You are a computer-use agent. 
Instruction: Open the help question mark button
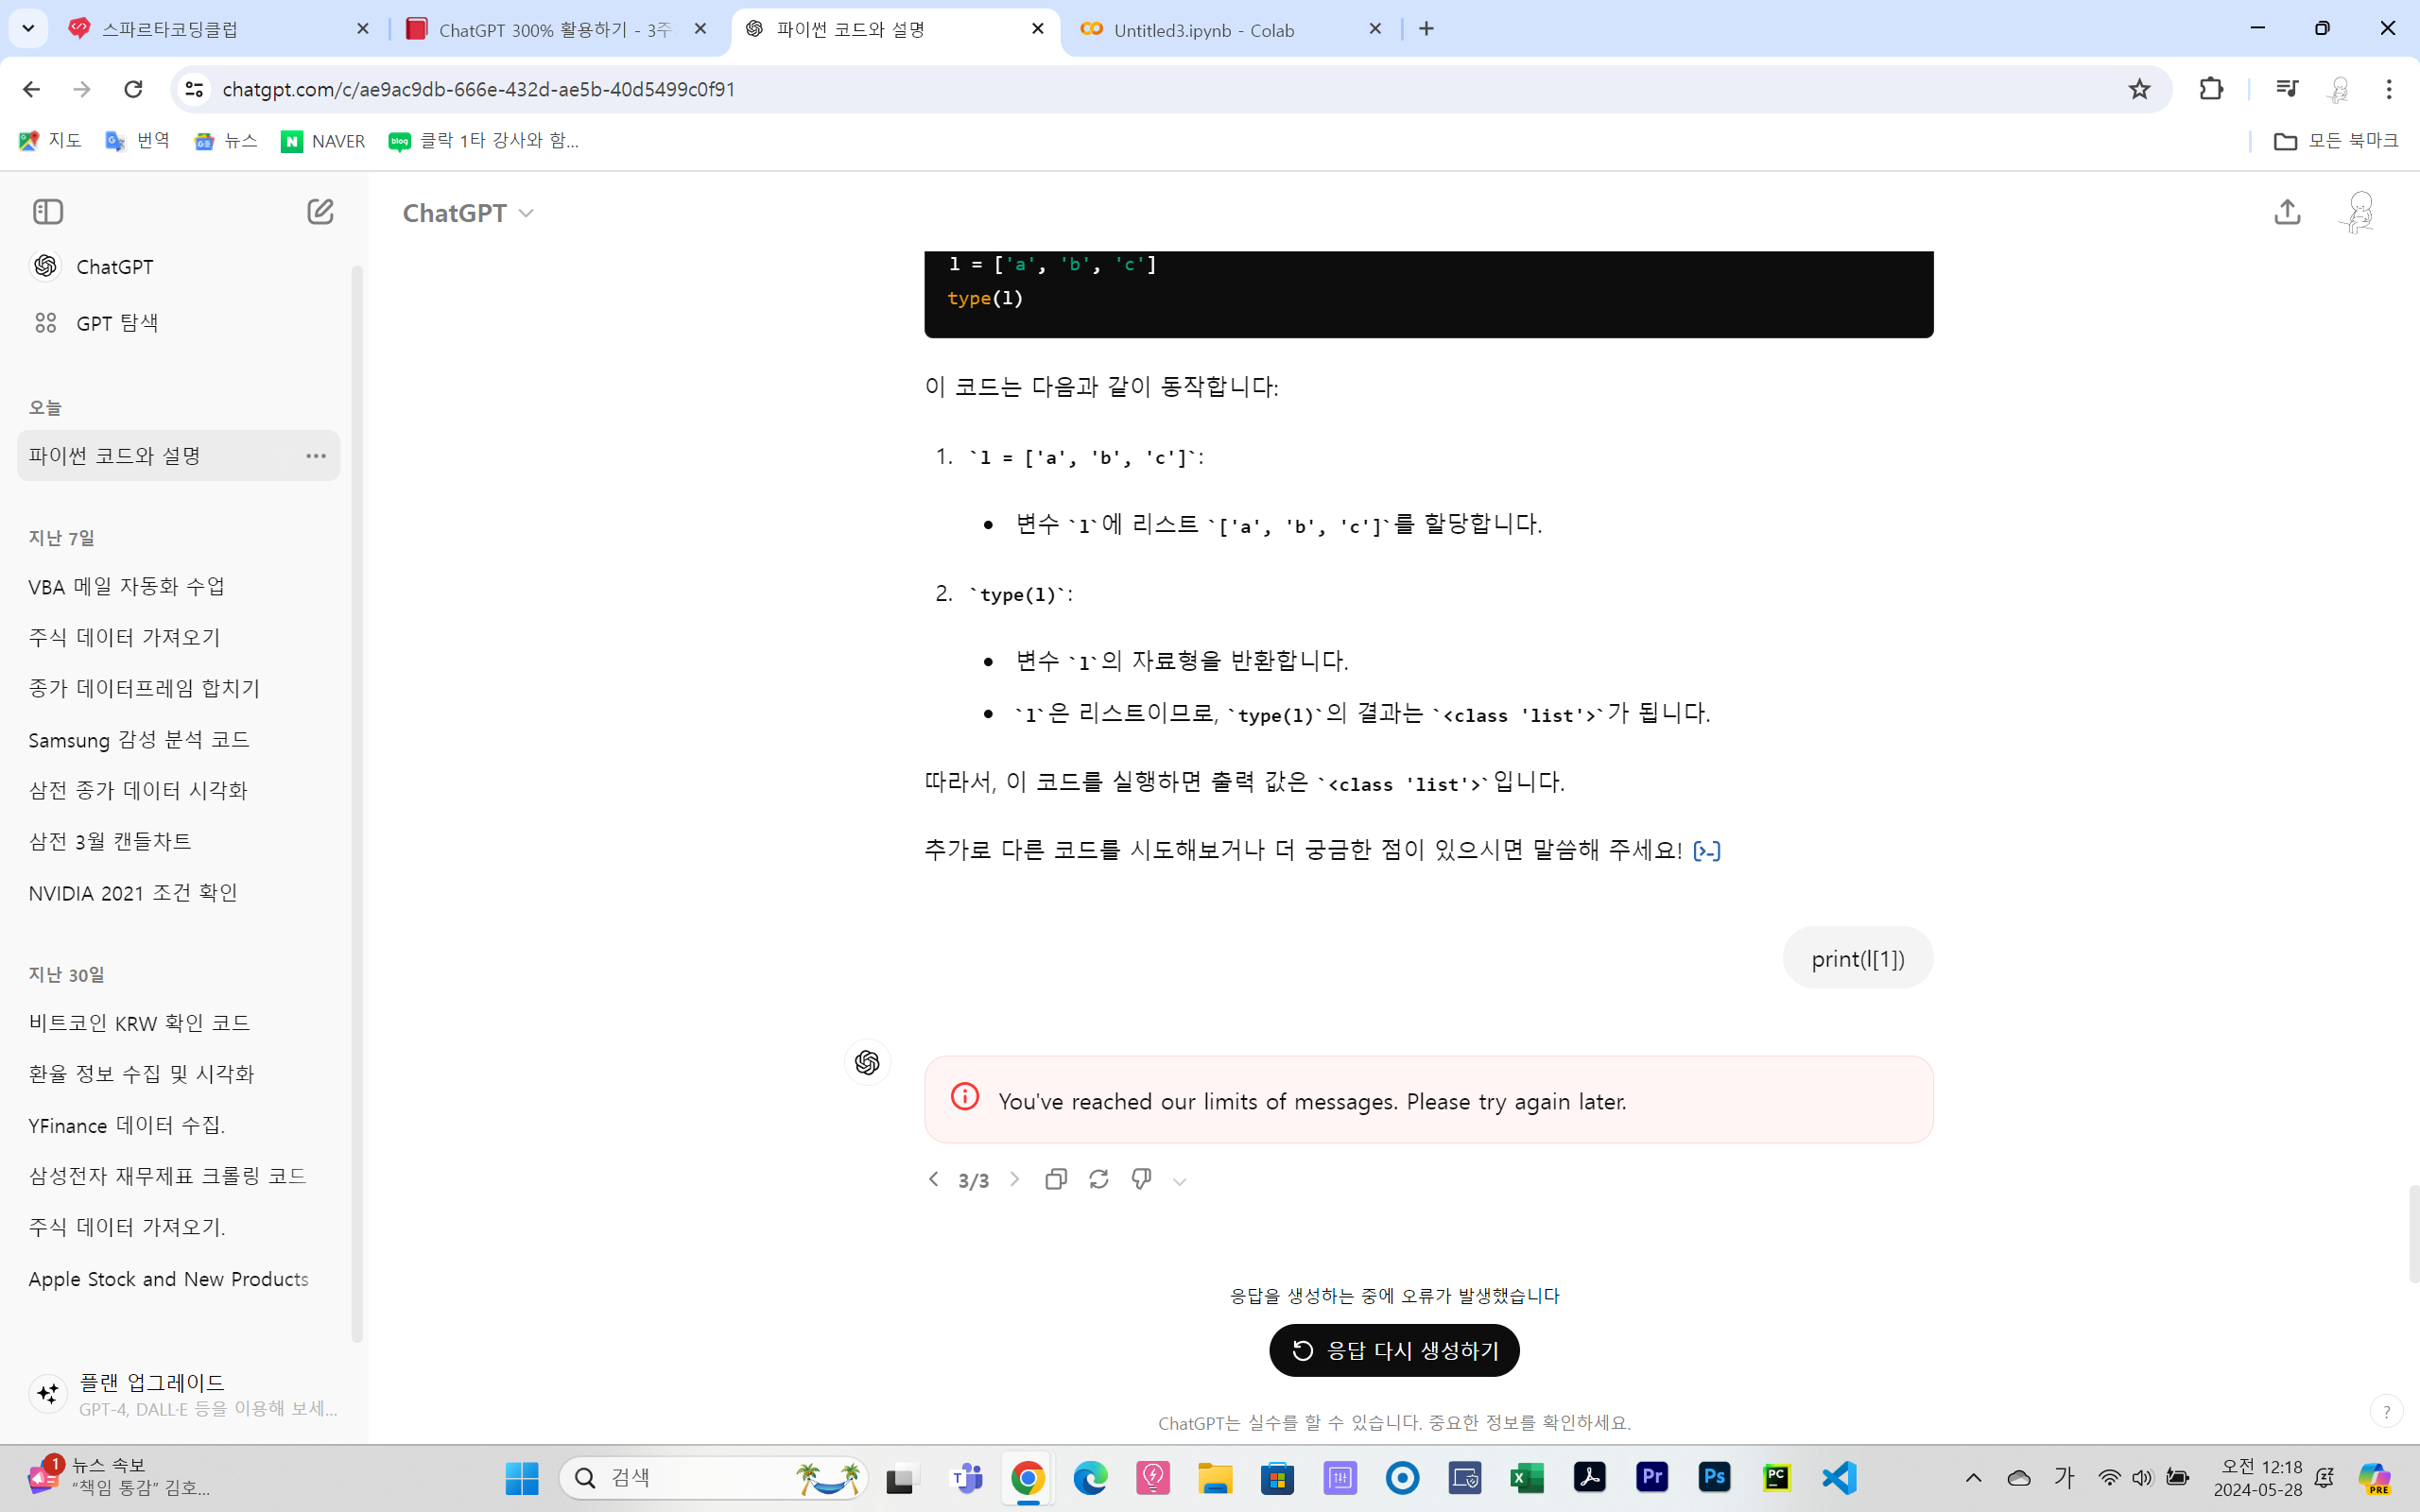(2386, 1412)
